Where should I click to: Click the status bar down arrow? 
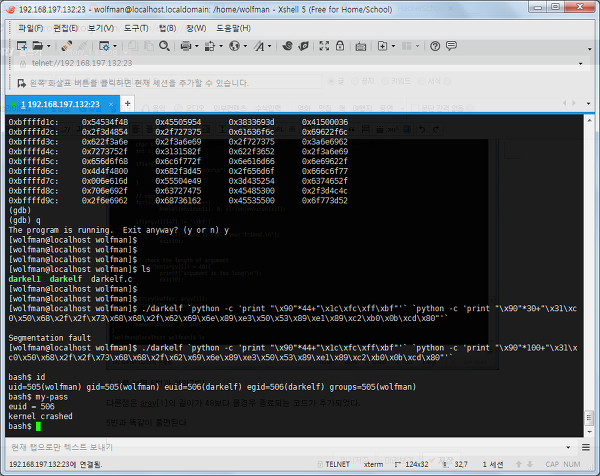pos(530,464)
